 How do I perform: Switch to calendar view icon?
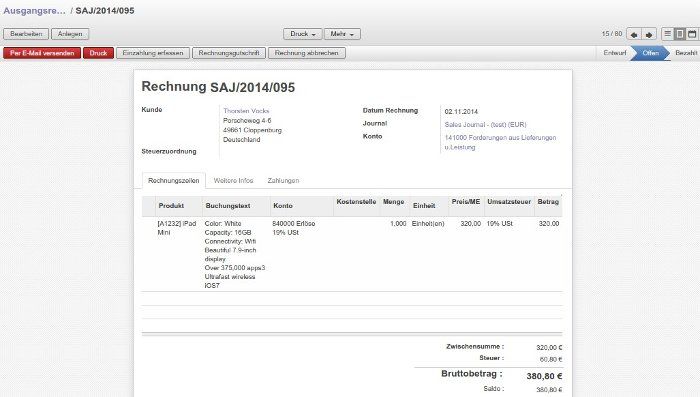pos(692,34)
